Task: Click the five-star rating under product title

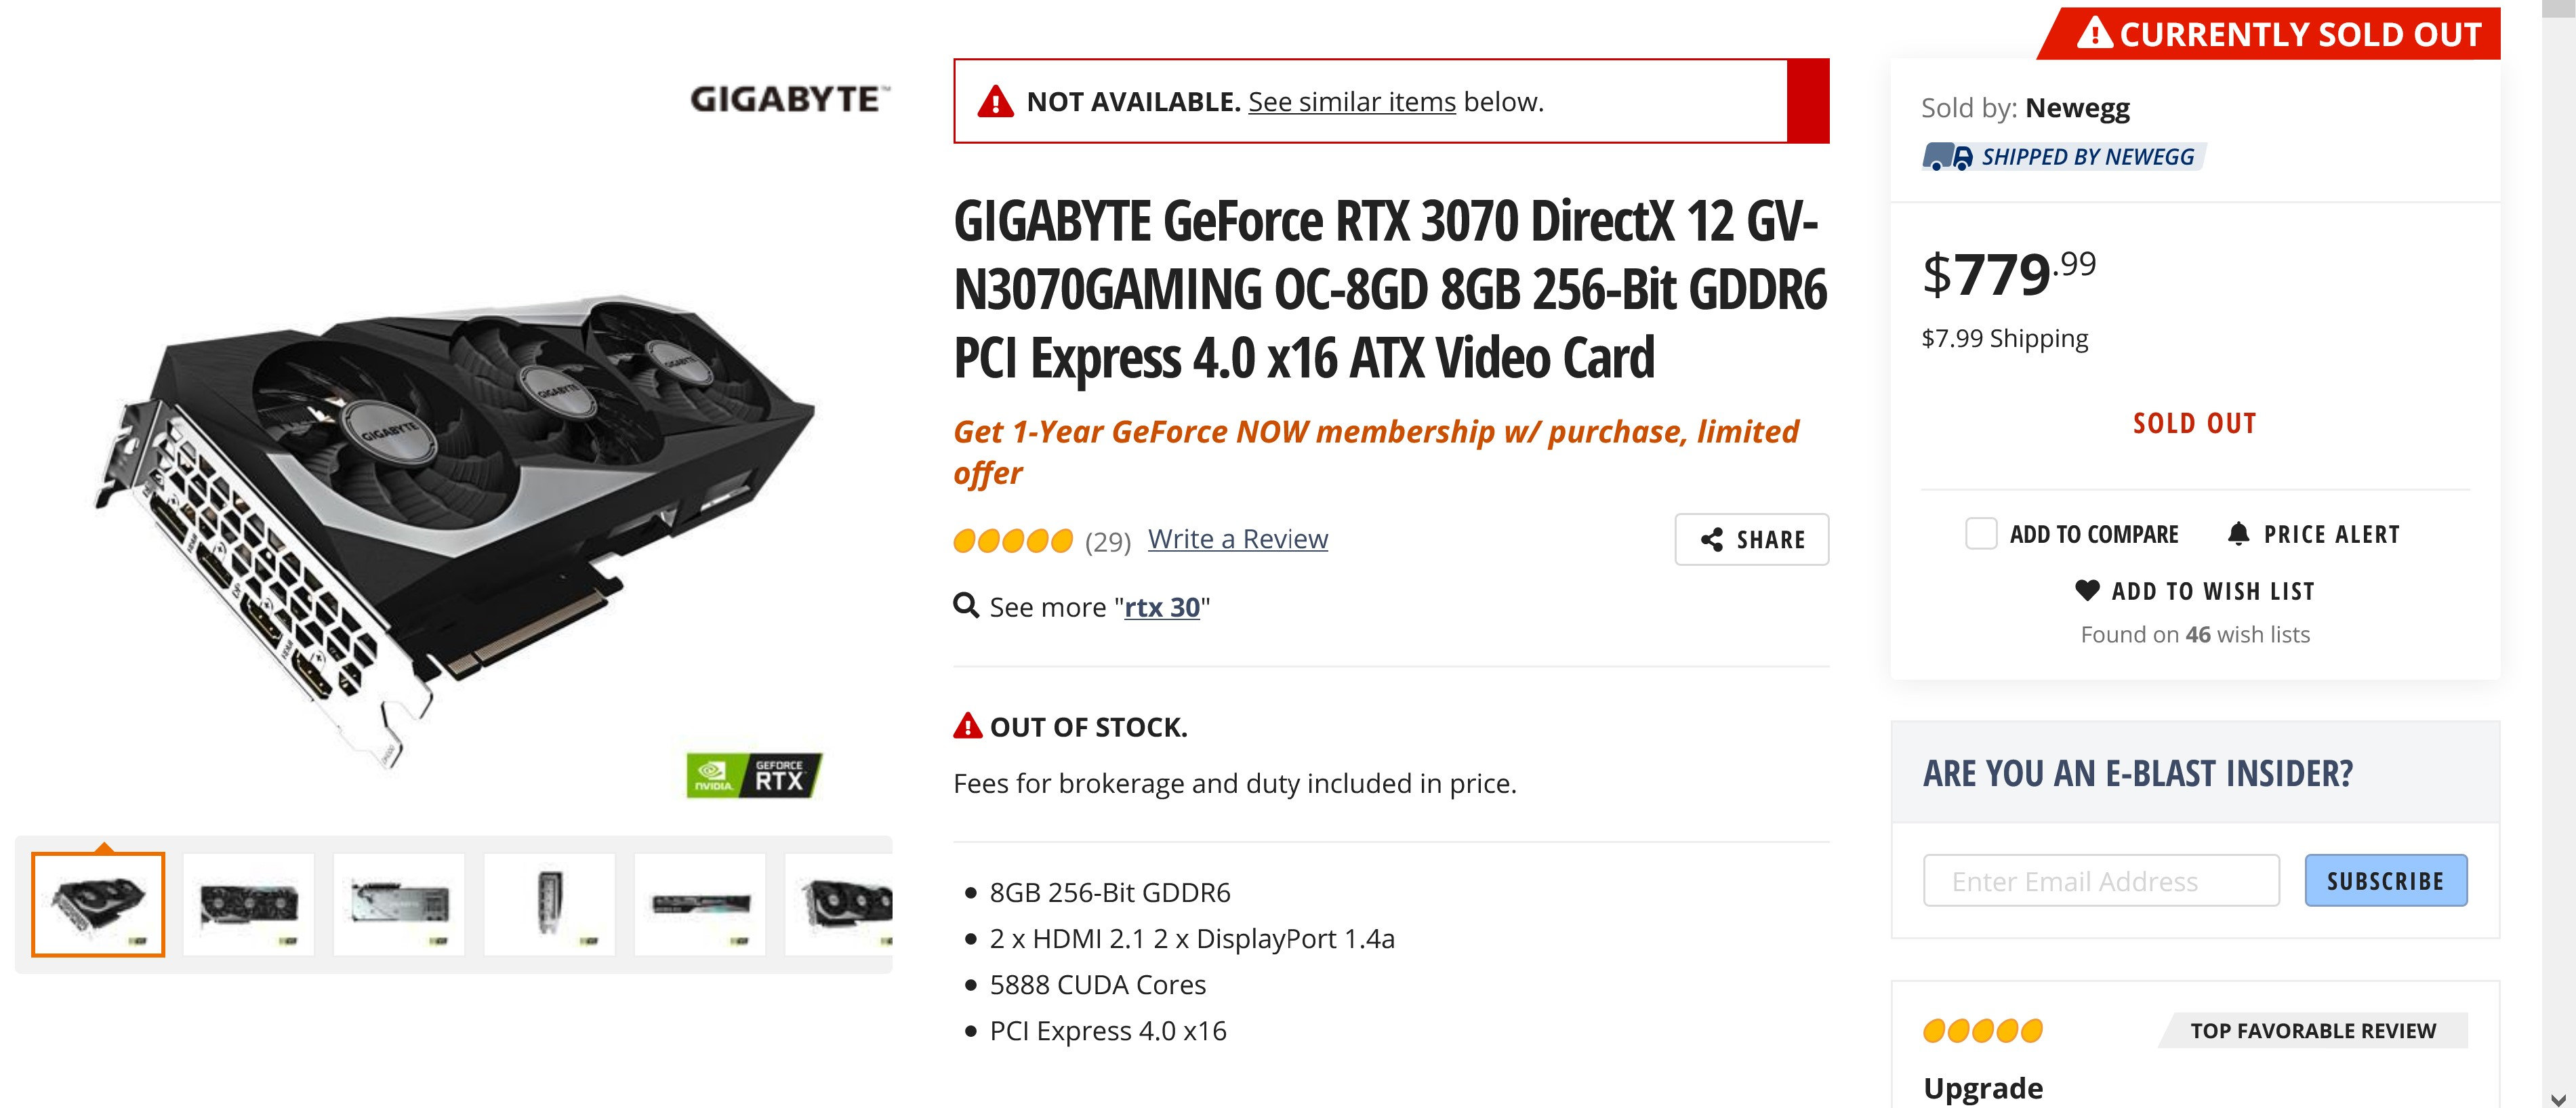Action: (1012, 541)
